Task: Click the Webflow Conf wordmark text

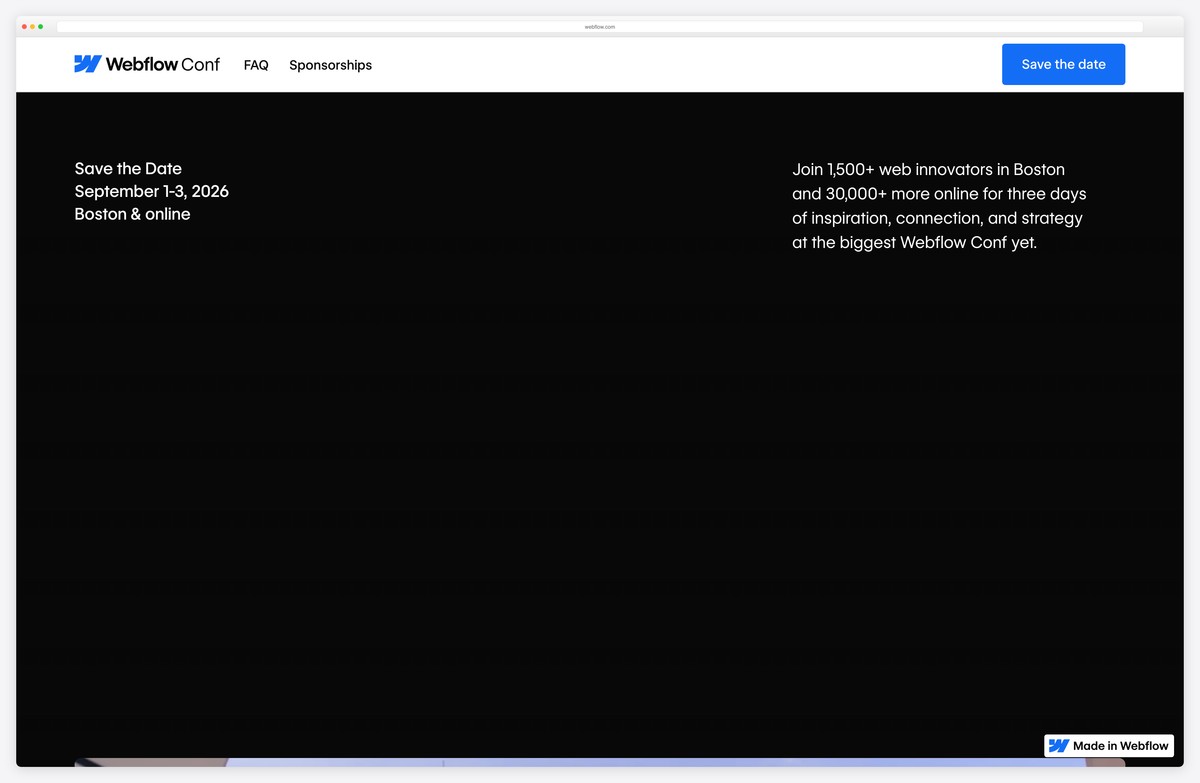Action: [162, 64]
